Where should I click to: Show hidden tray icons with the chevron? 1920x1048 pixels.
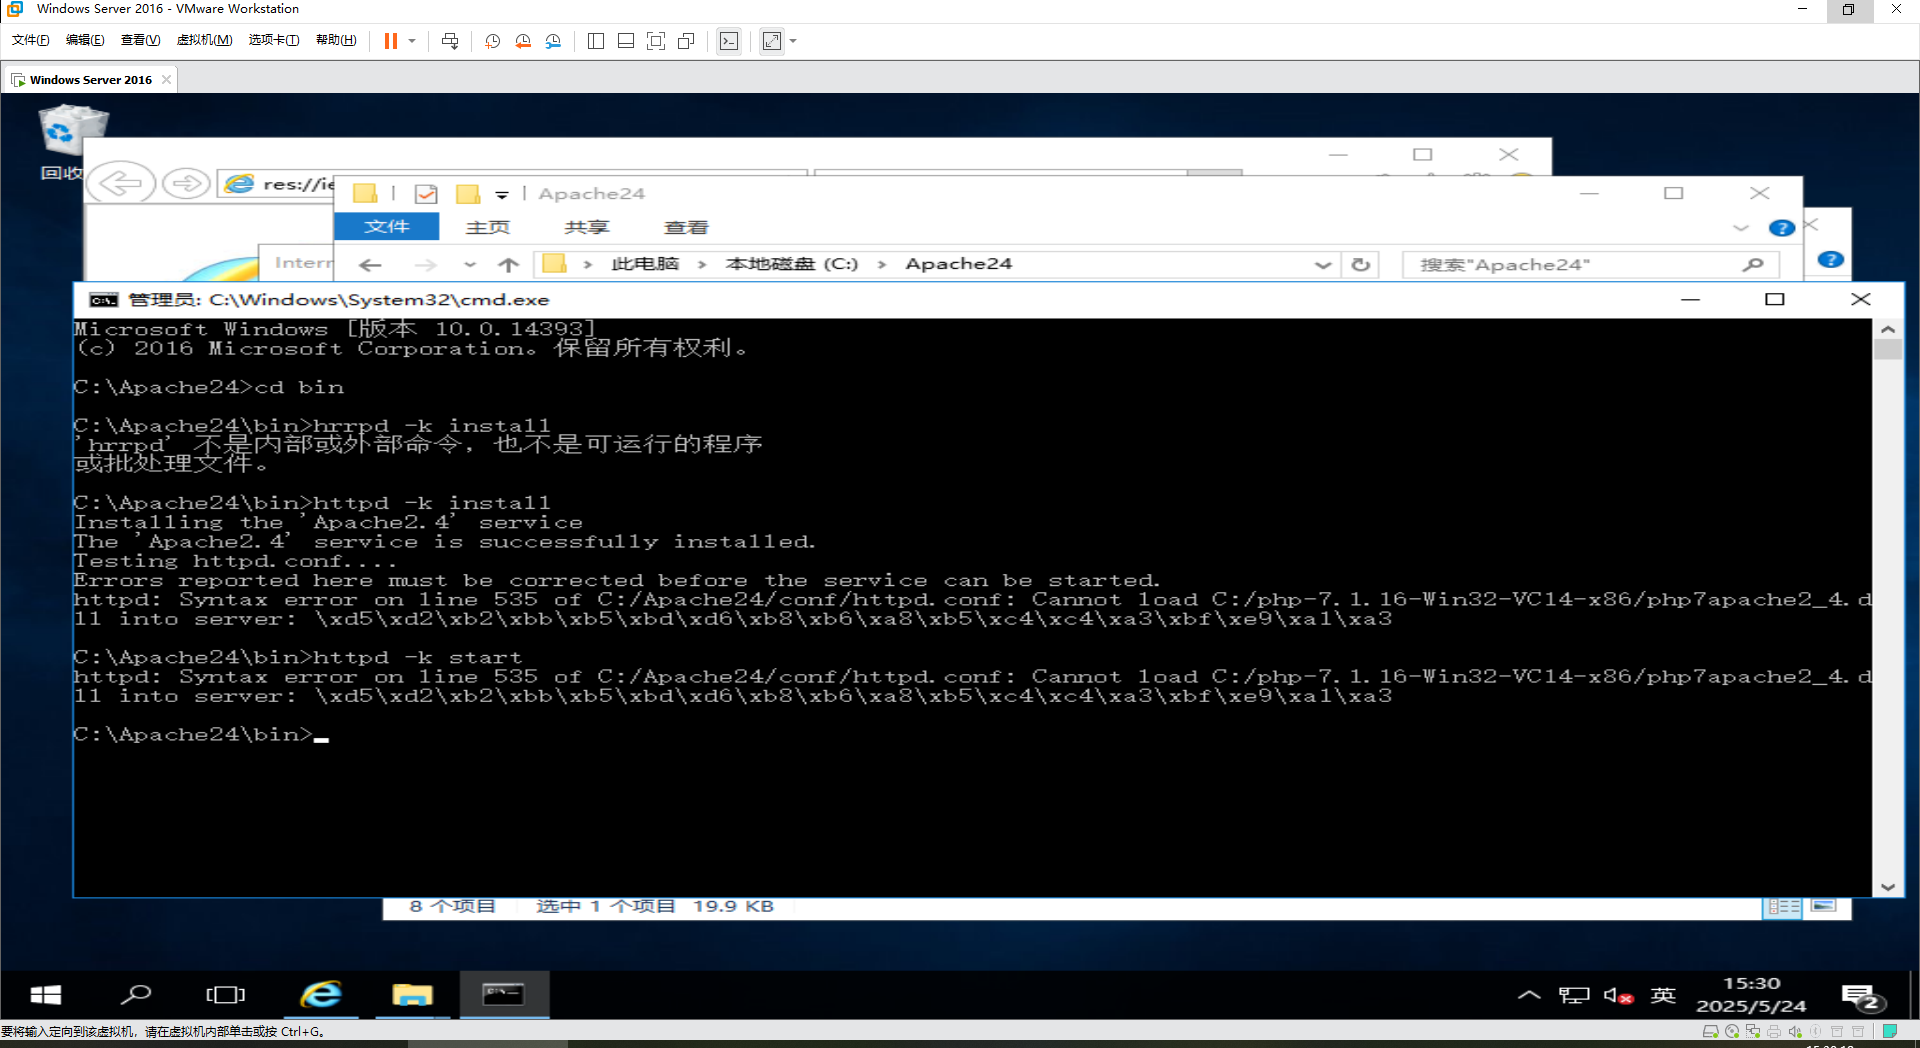pyautogui.click(x=1529, y=995)
